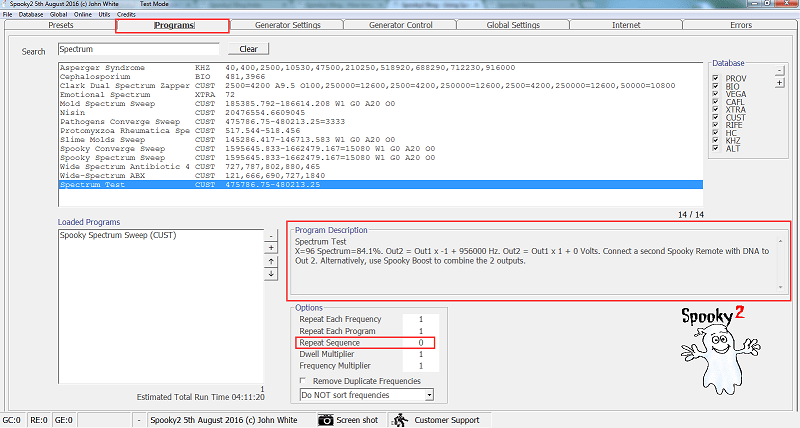800x428 pixels.
Task: Open the Global menu
Action: pos(58,14)
